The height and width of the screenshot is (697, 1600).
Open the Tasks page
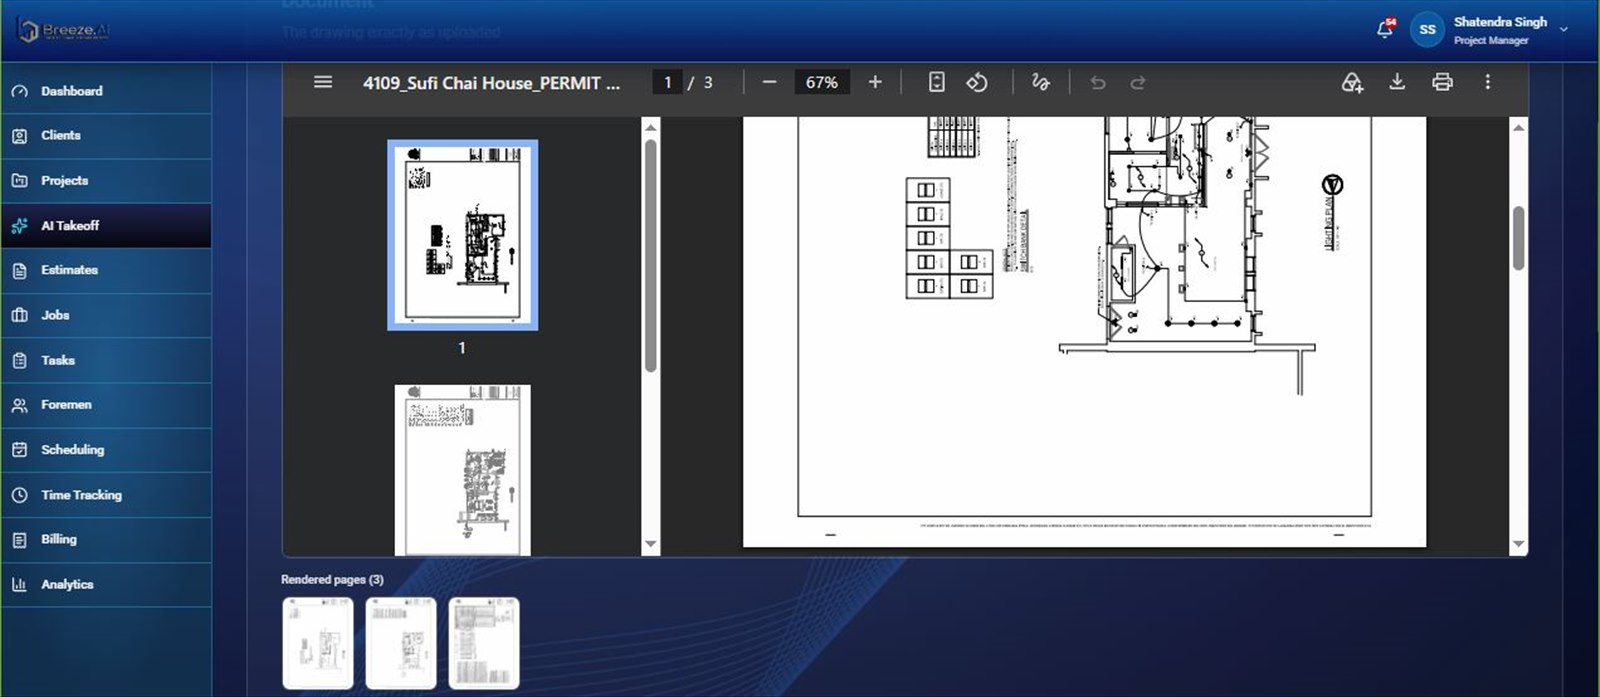(106, 360)
